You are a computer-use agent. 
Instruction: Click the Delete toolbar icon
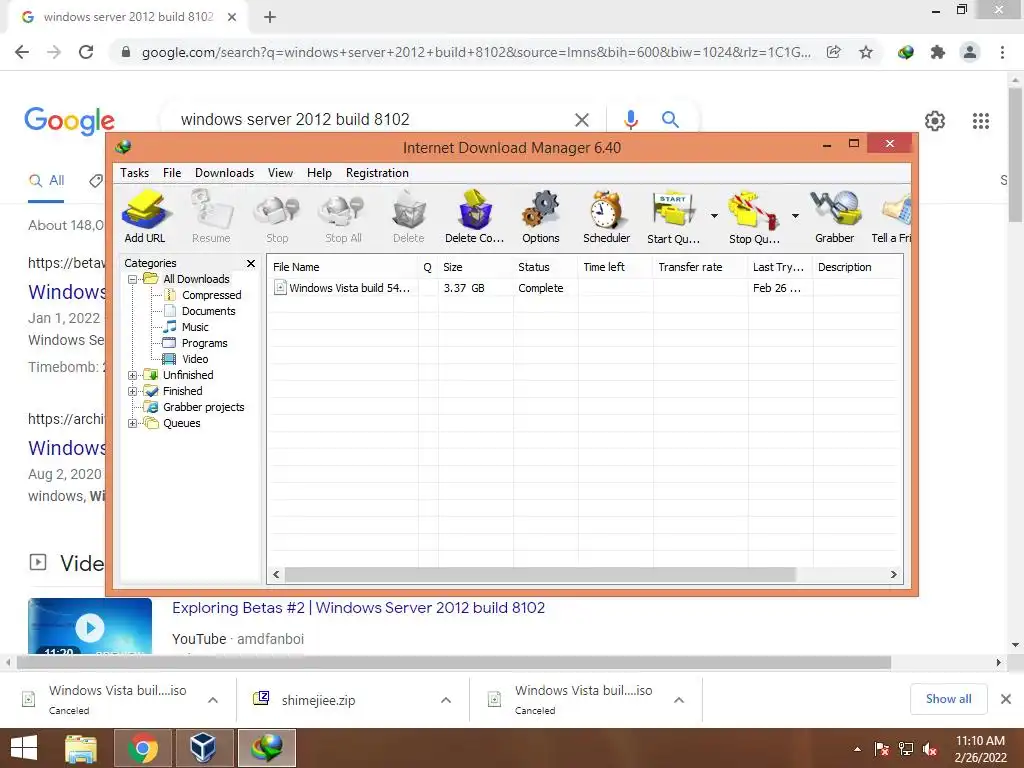coord(409,216)
